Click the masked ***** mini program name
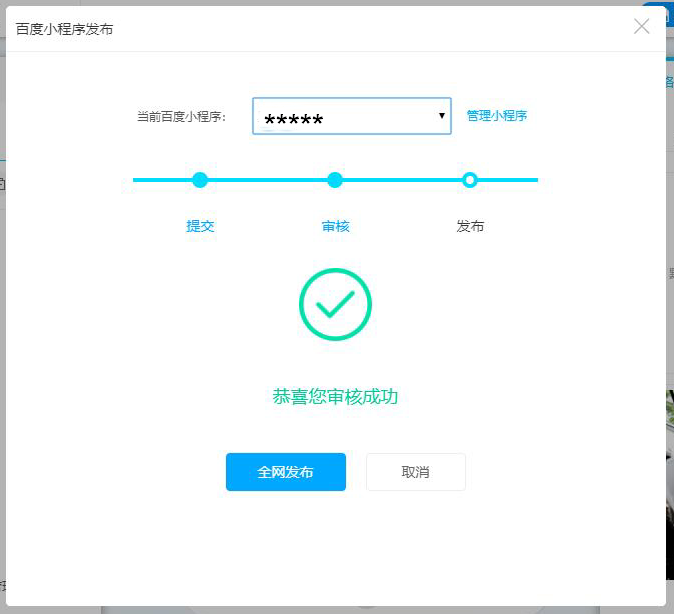 (294, 121)
